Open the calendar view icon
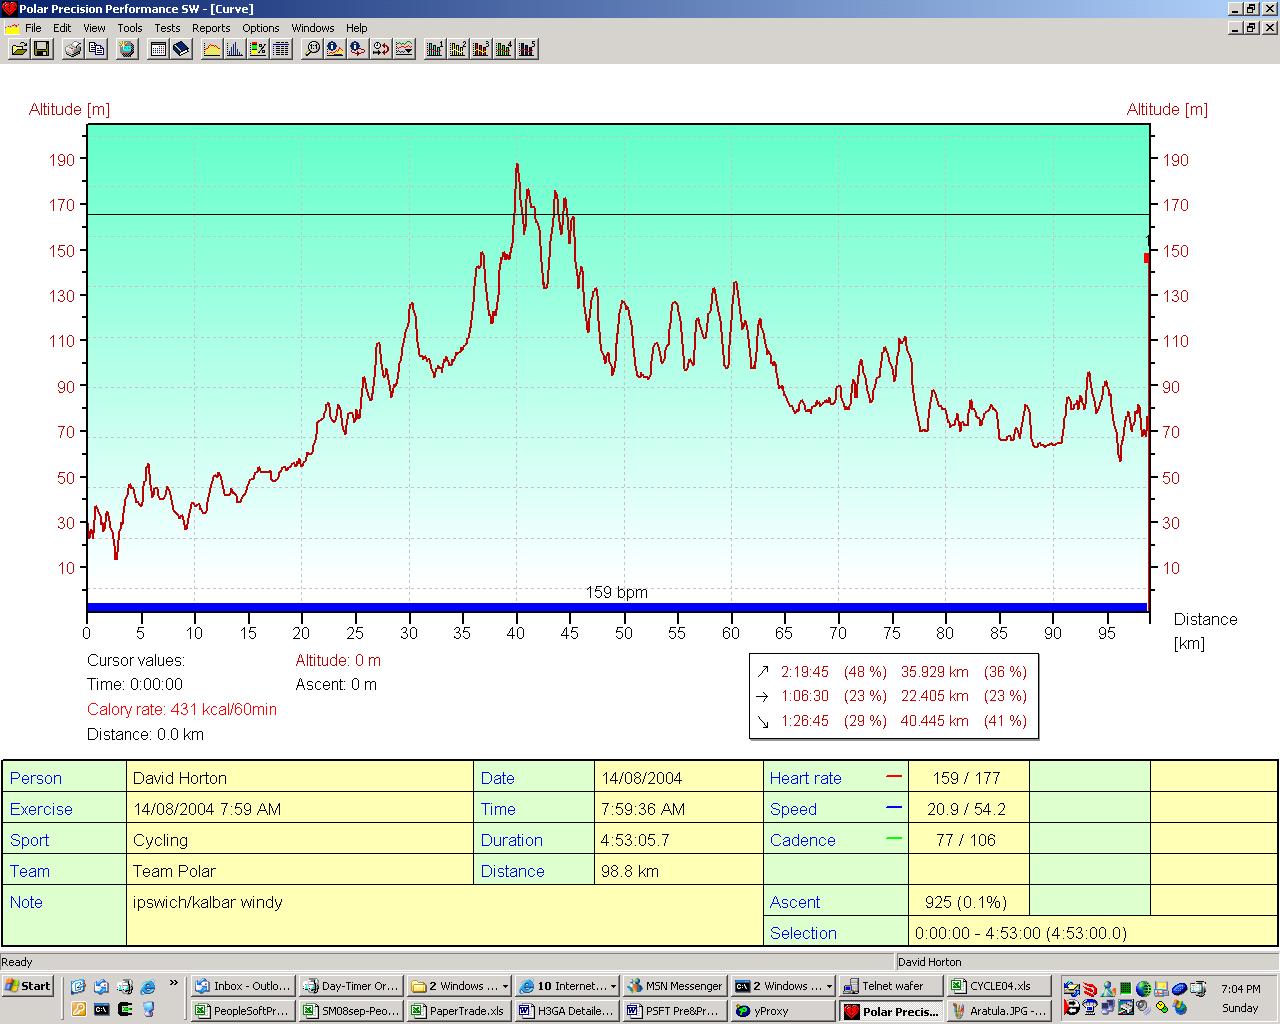 coord(158,48)
